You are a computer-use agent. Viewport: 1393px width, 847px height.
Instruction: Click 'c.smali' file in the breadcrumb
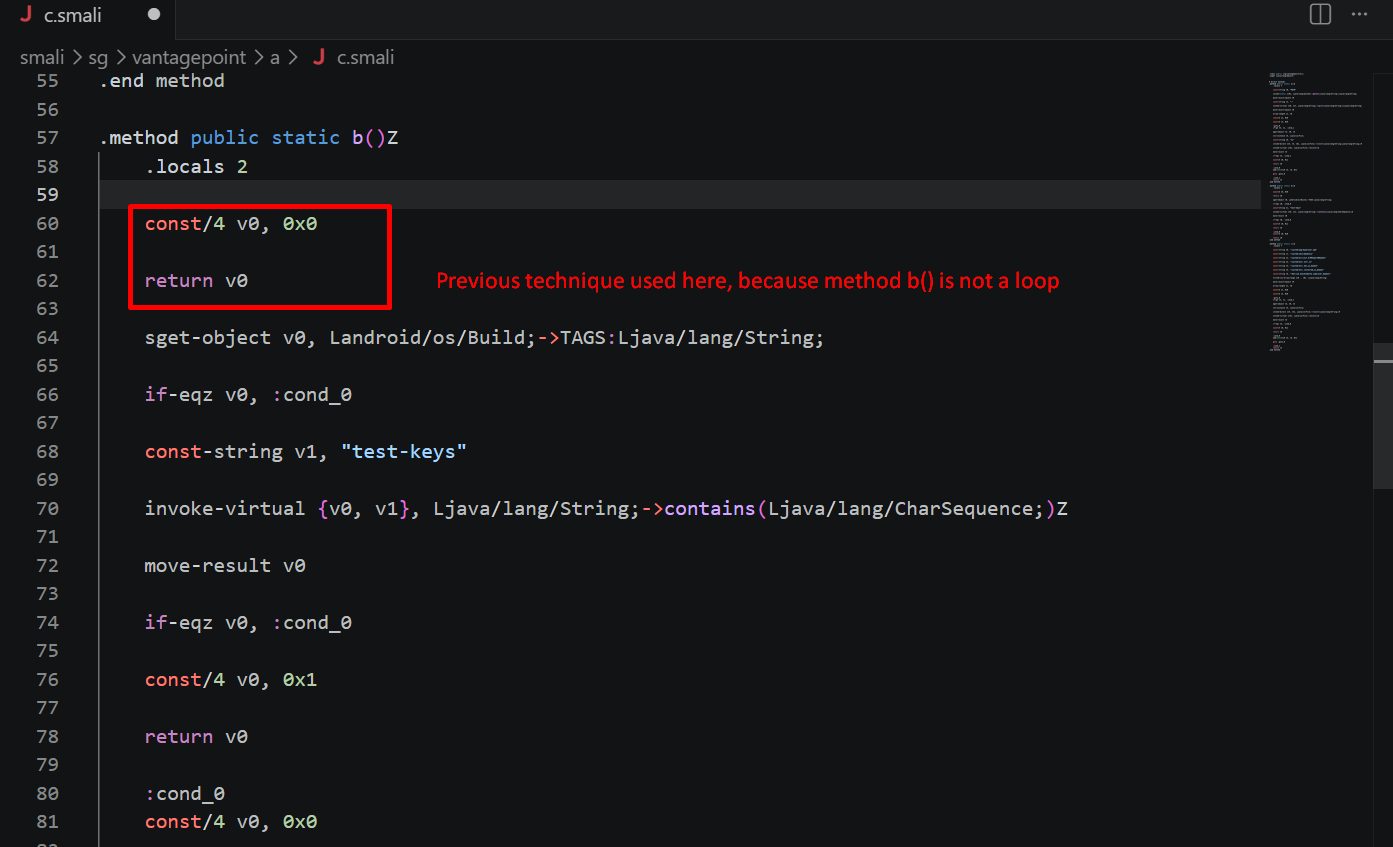(x=365, y=57)
